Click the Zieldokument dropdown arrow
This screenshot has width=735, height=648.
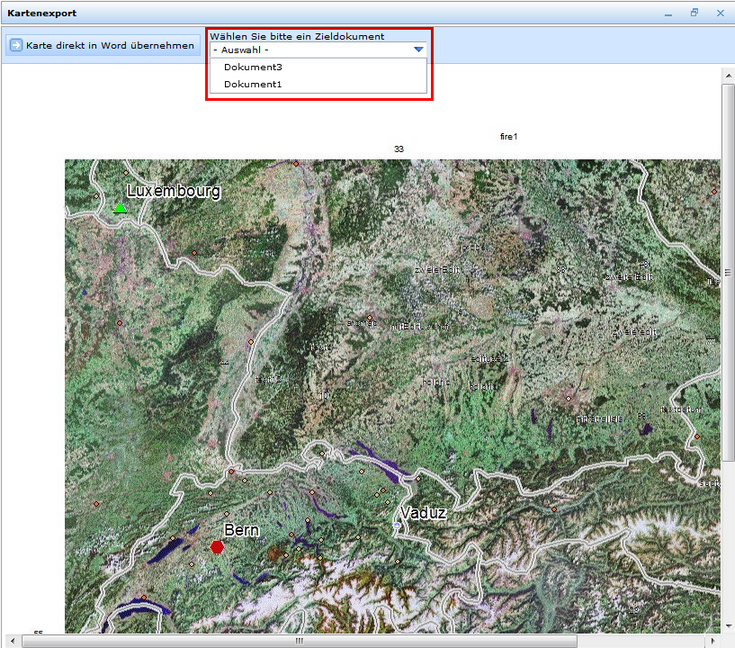click(419, 49)
